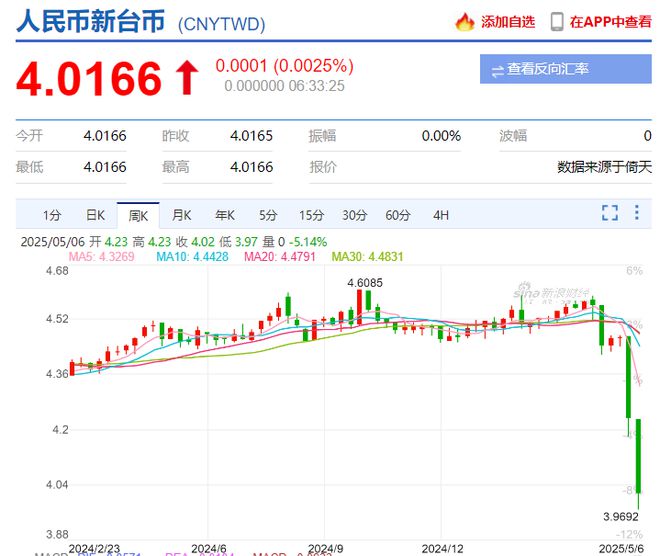660x556 pixels.
Task: Click the 3.9692 low price marker
Action: (621, 517)
